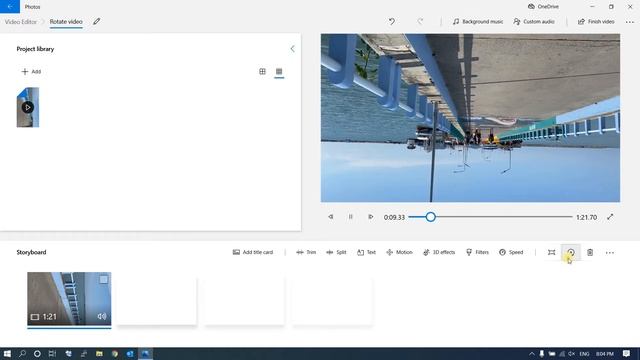Open the top-right See more menu
Viewport: 640px width, 360px height.
tap(630, 22)
